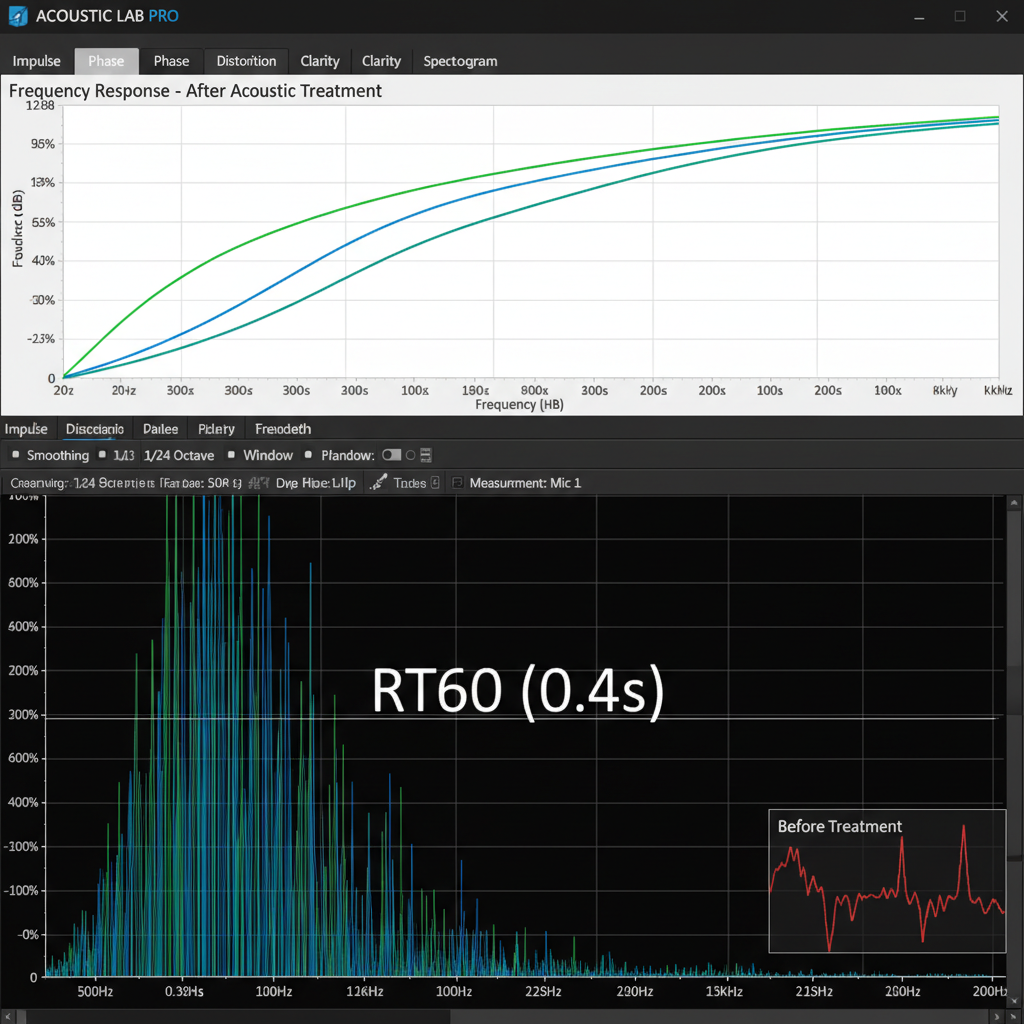1024x1024 pixels.
Task: Open the Dailee tab
Action: coord(161,429)
